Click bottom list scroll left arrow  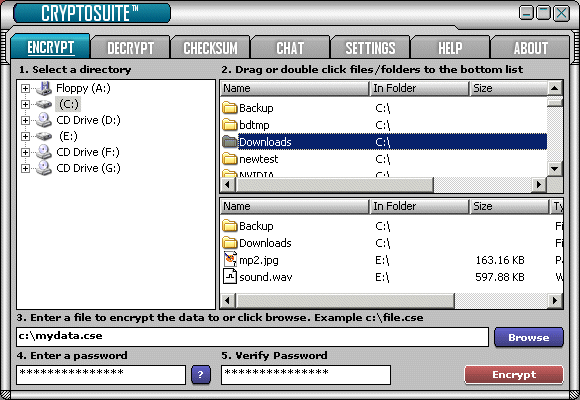[x=227, y=300]
